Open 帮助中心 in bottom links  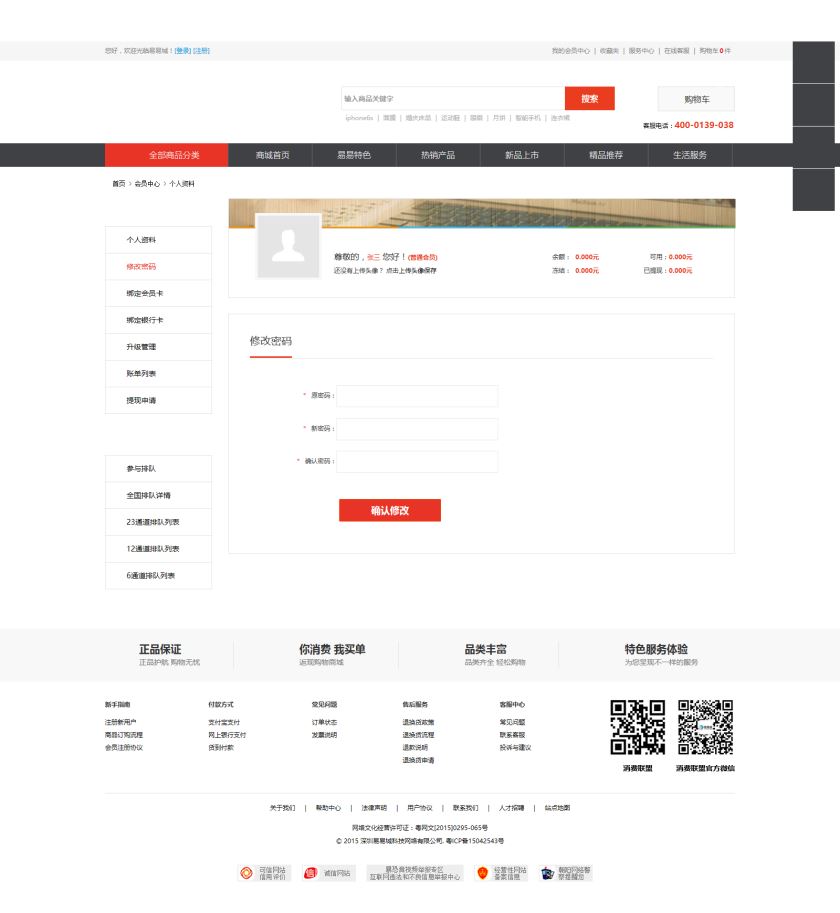pos(328,808)
